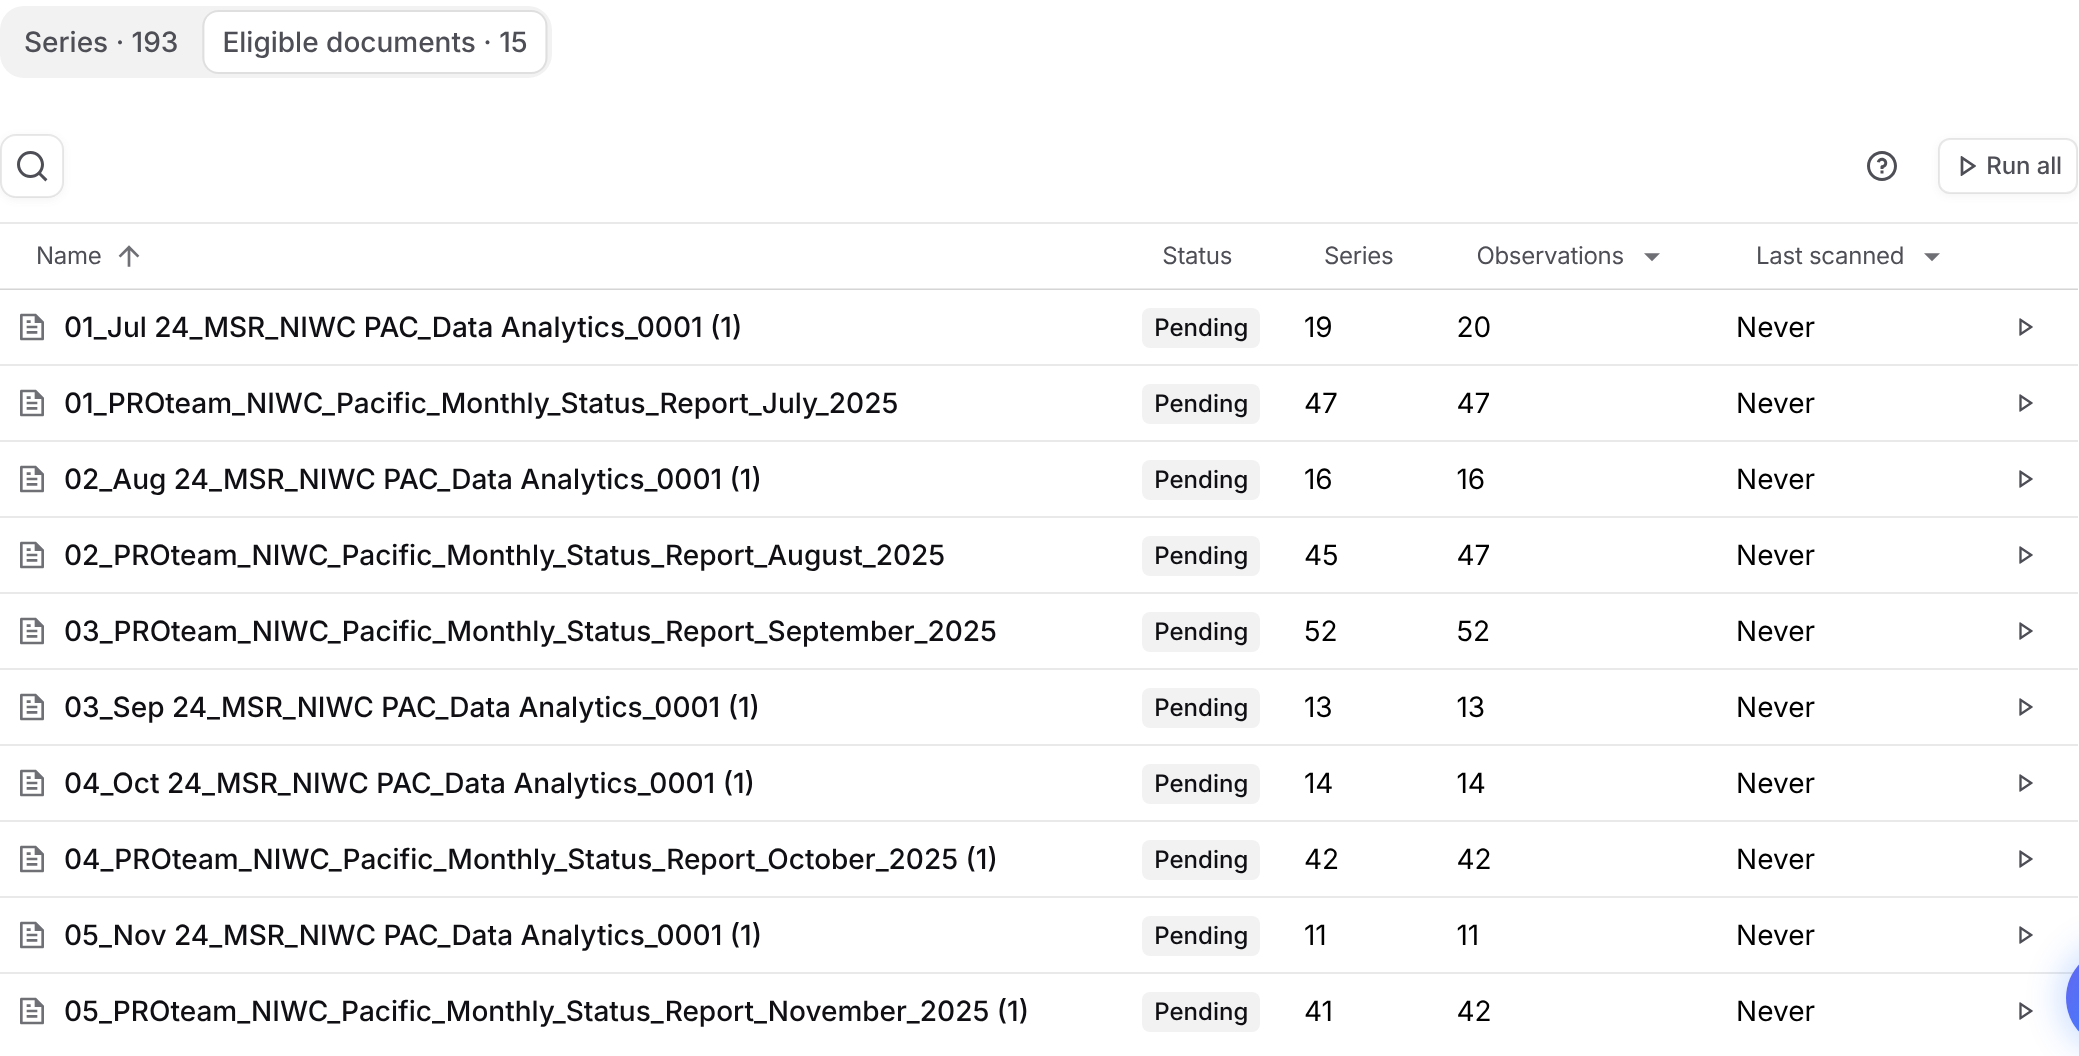The image size is (2079, 1056).
Task: Click document icon of 01_Jul 24_MSR row
Action: click(32, 327)
